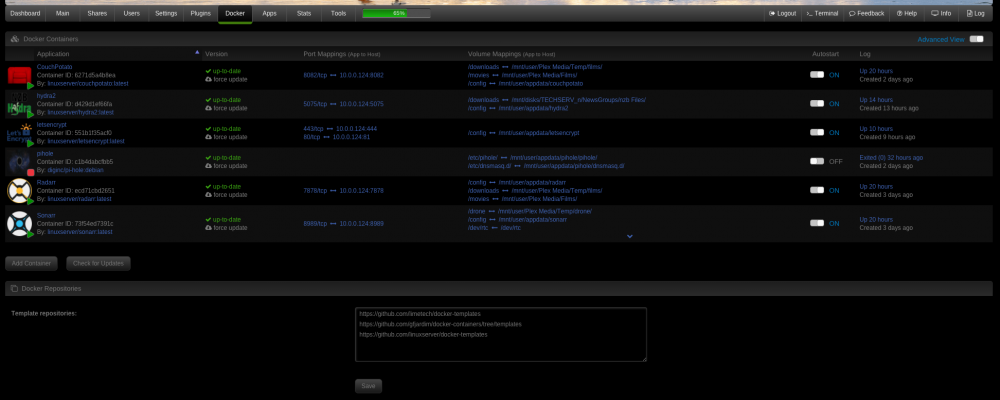The image size is (1000, 400).
Task: Open the system Info panel
Action: click(x=941, y=13)
